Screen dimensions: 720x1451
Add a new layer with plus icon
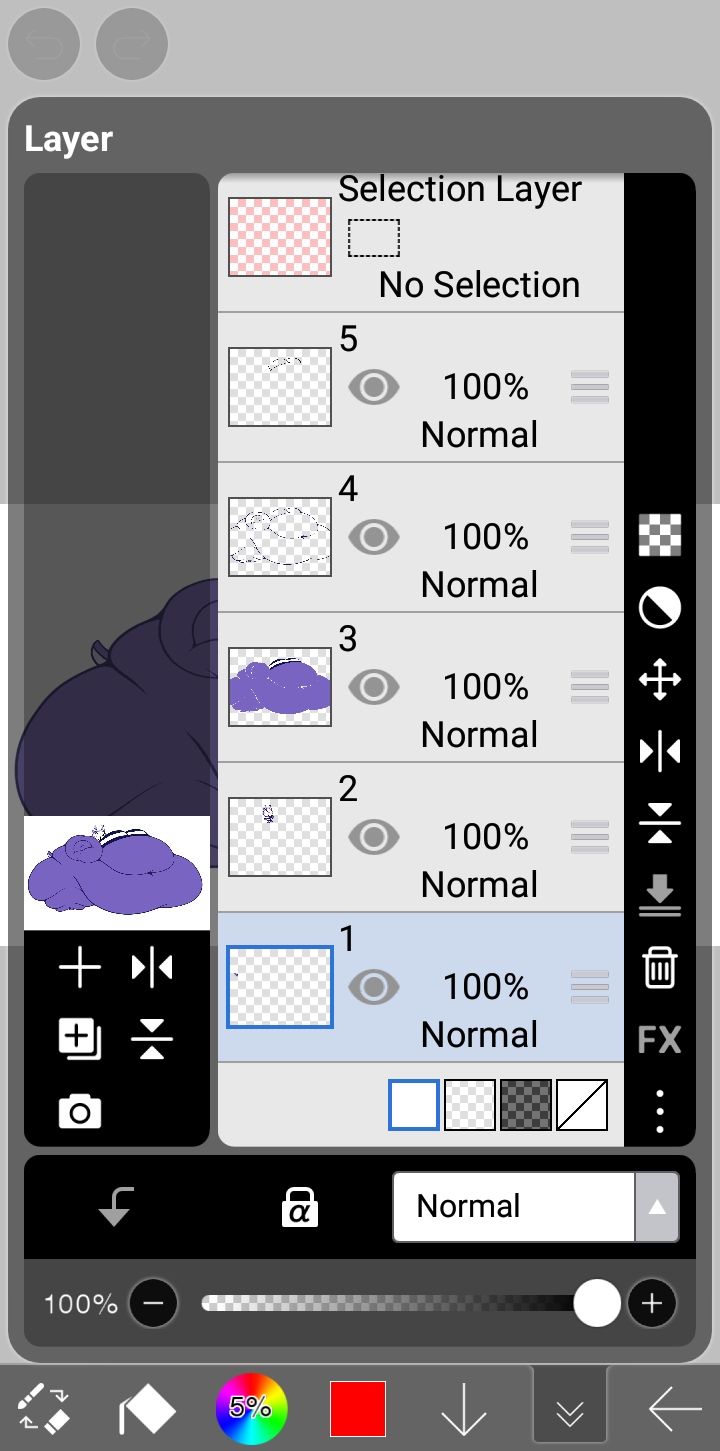point(80,968)
